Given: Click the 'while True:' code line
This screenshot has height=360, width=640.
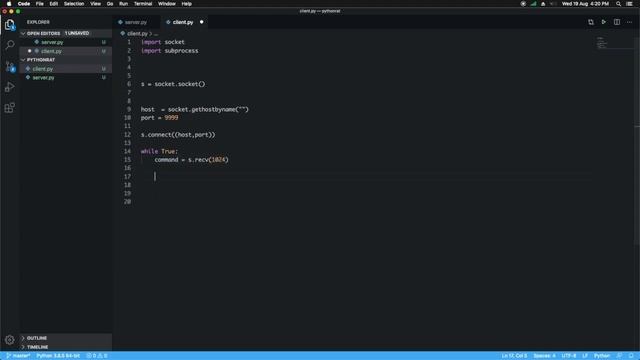Looking at the screenshot, I should [159, 151].
